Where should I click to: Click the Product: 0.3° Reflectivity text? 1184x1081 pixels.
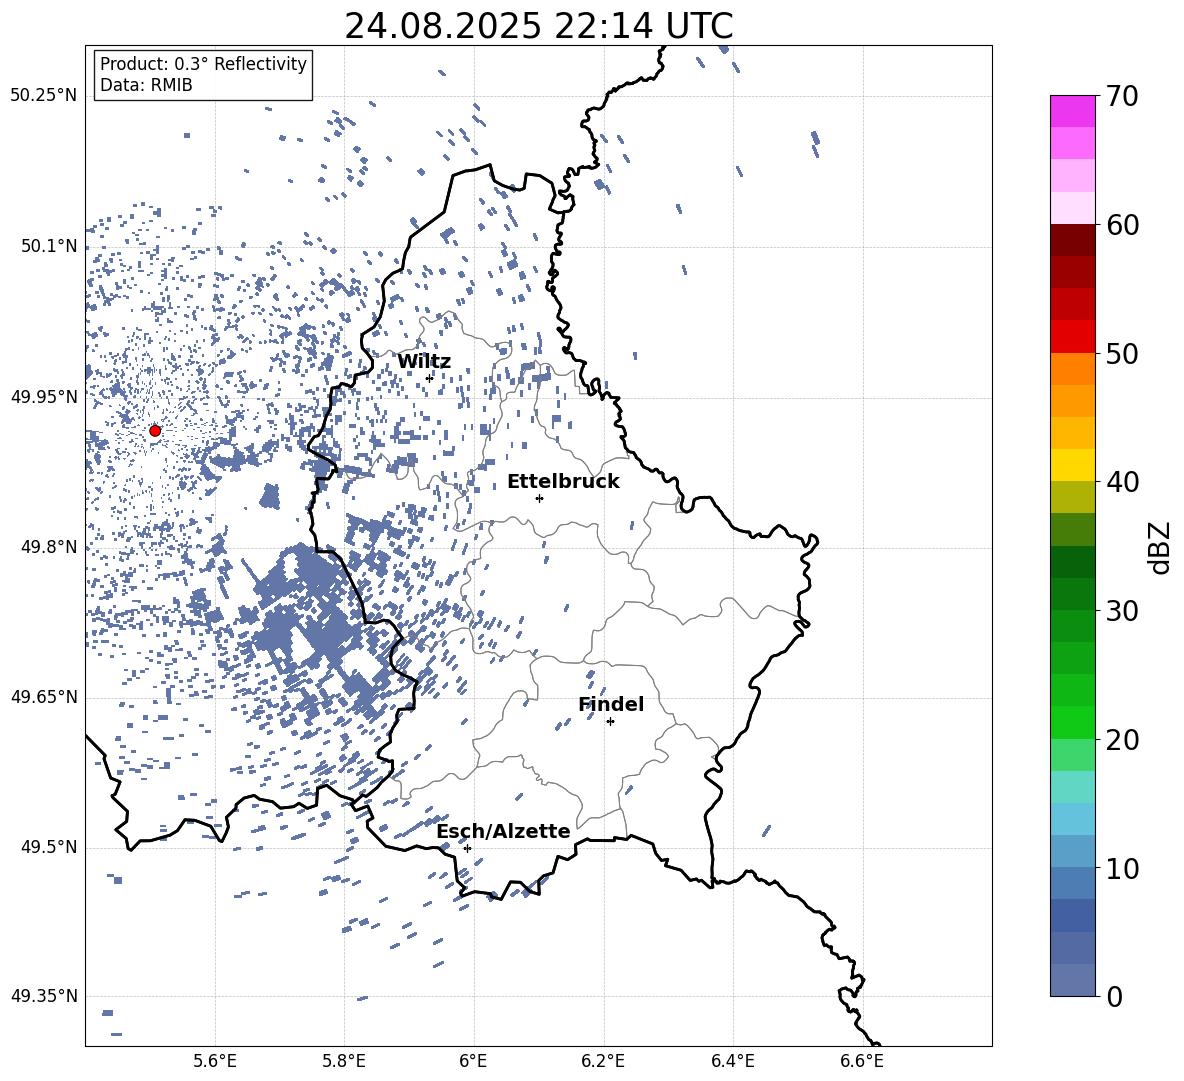coord(203,64)
